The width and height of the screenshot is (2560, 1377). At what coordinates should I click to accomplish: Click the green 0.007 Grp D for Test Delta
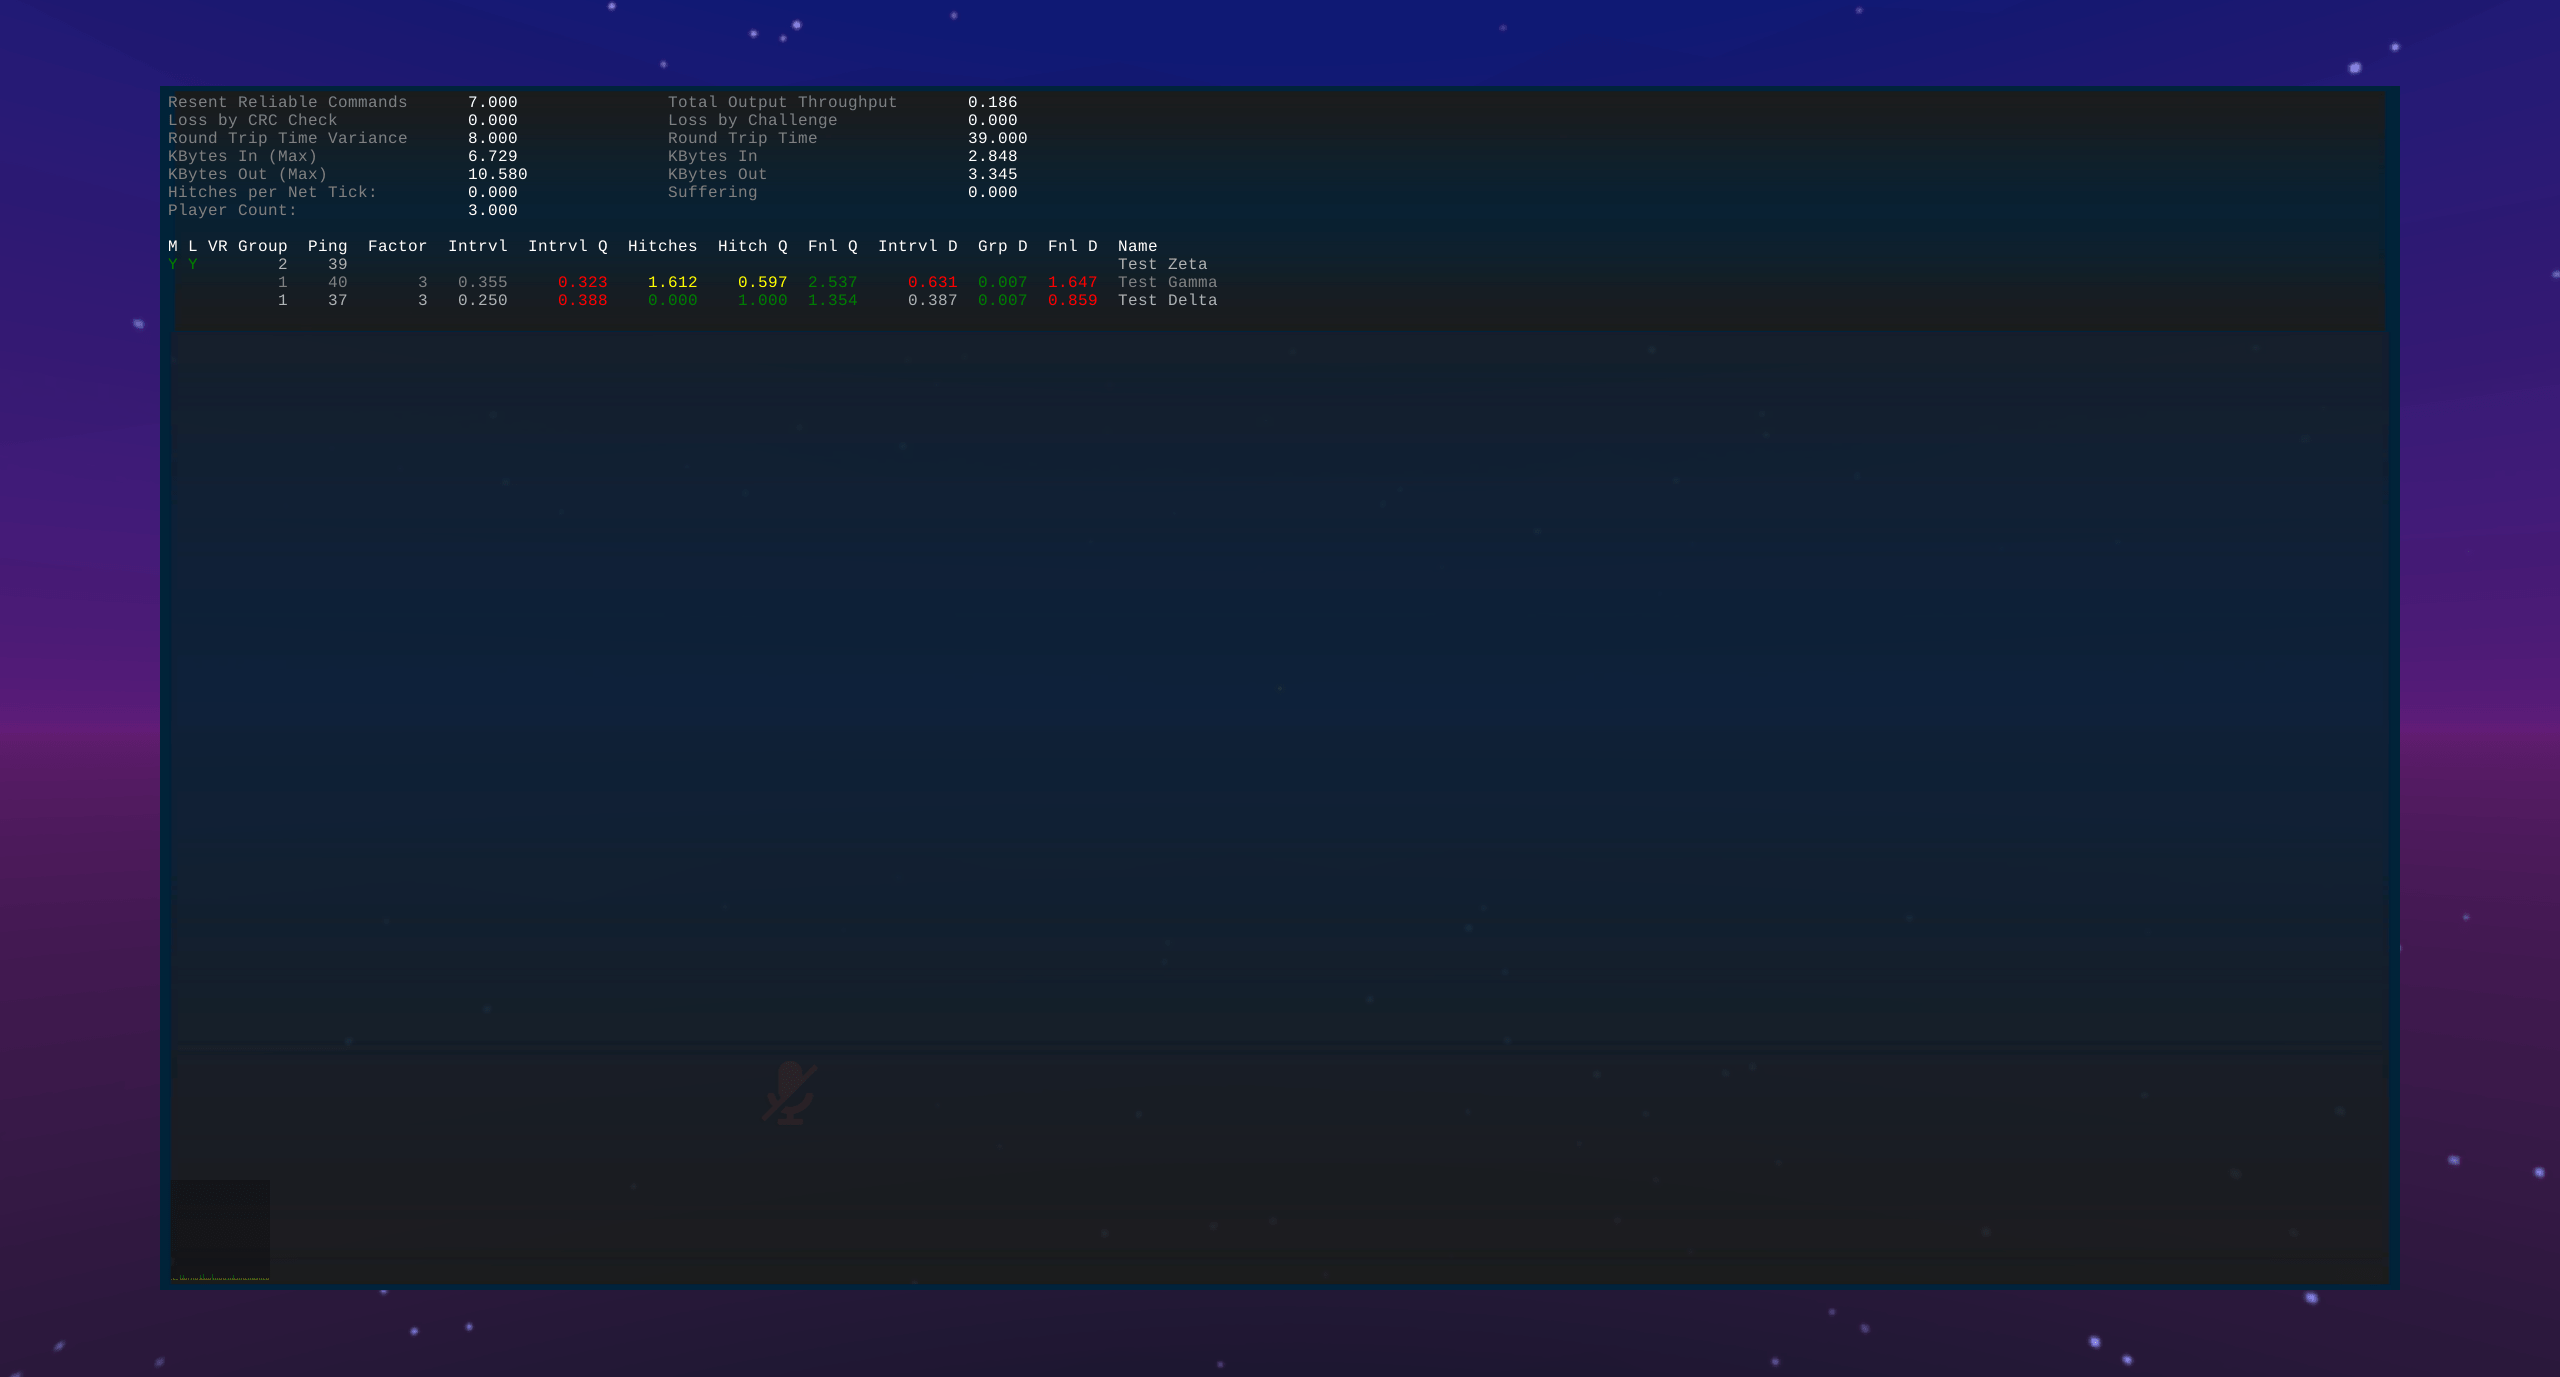click(1003, 300)
